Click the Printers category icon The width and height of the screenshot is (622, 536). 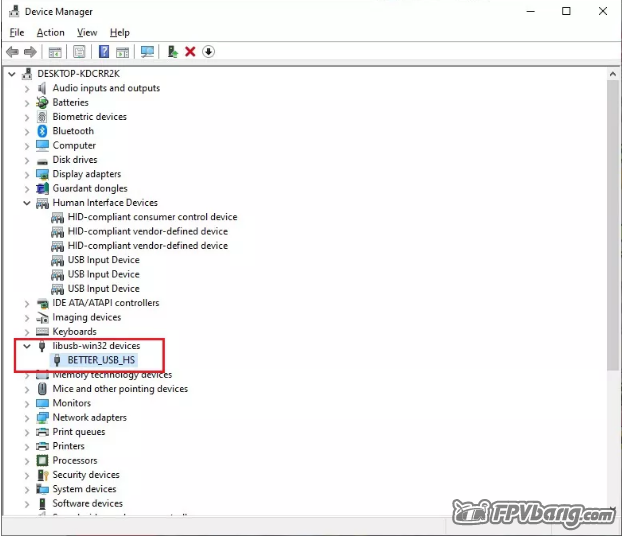coord(42,446)
